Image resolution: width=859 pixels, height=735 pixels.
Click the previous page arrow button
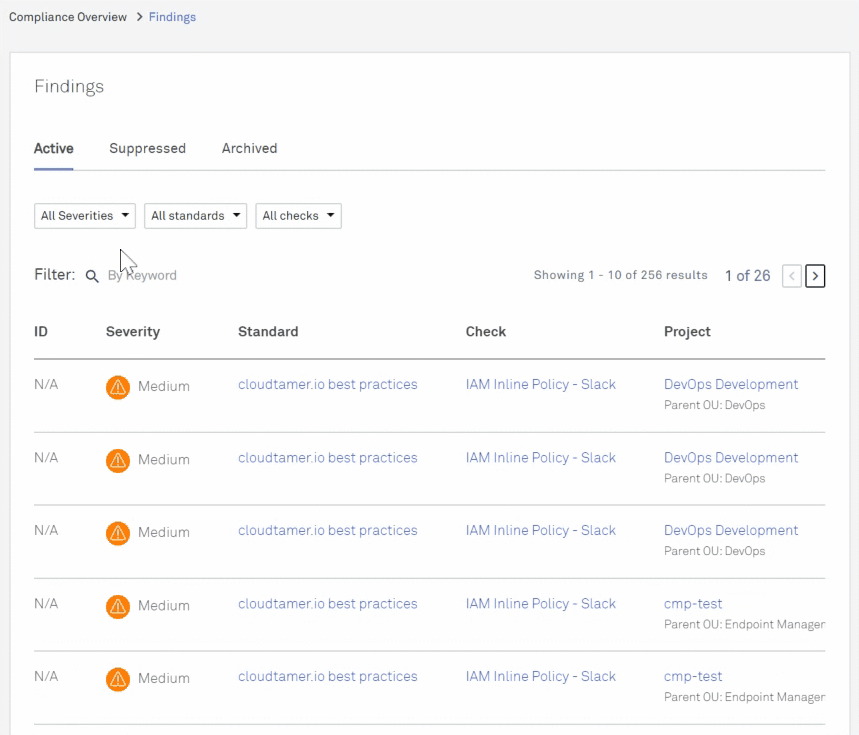[792, 276]
